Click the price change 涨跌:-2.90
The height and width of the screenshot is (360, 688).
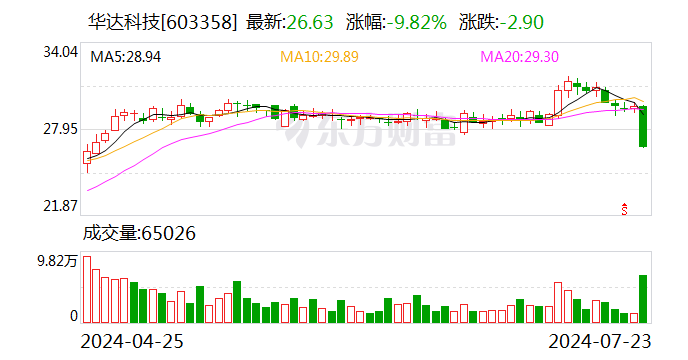point(502,22)
